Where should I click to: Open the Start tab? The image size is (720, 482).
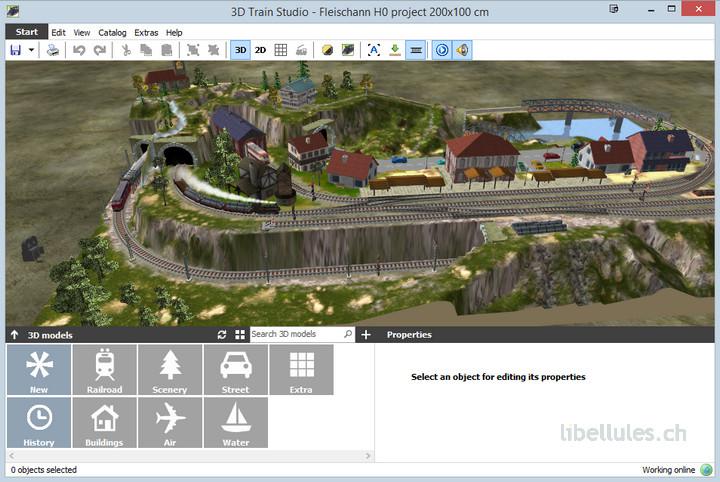coord(27,32)
